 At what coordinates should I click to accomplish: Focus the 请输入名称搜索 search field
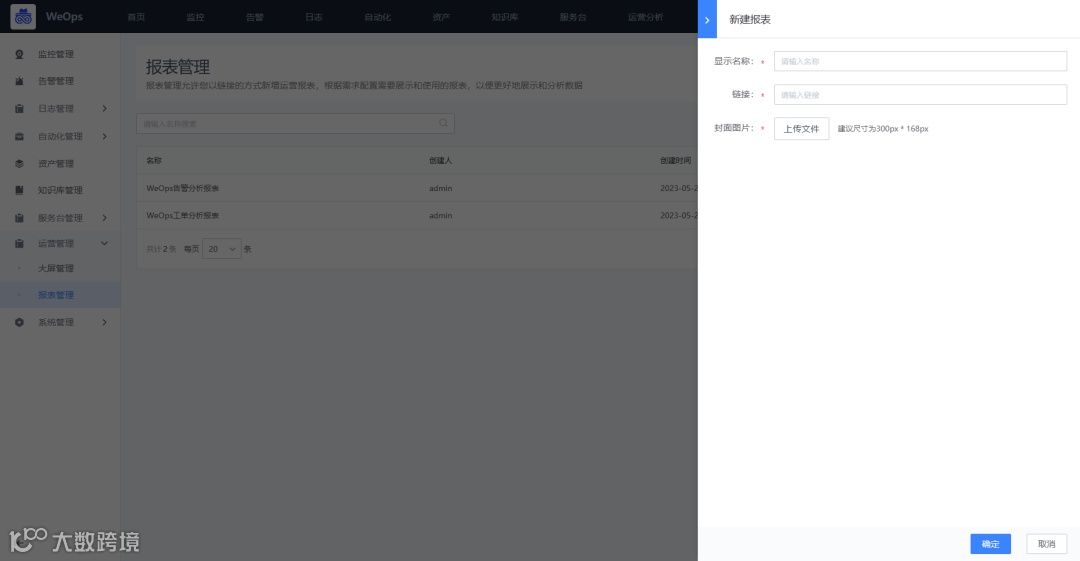click(x=295, y=123)
